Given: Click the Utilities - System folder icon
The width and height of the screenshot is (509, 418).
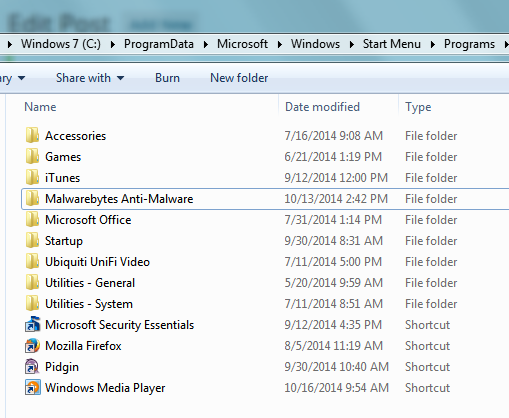Looking at the screenshot, I should (32, 304).
